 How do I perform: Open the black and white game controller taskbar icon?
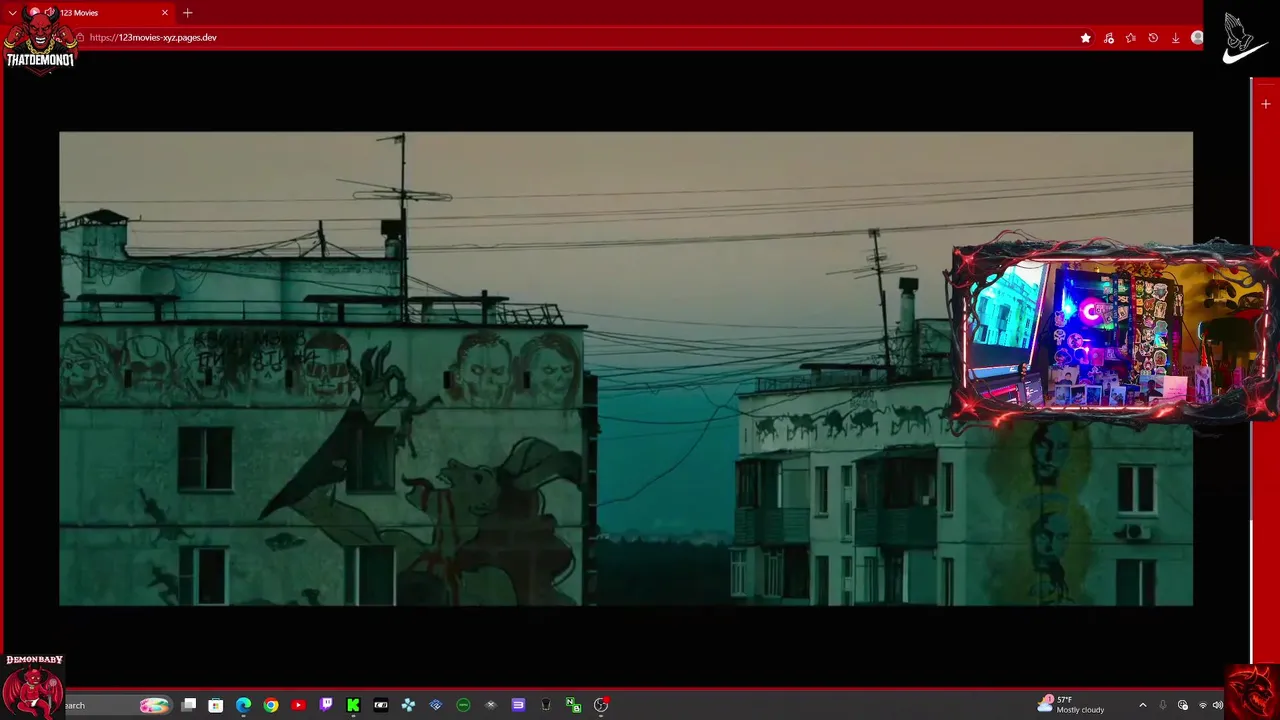(x=381, y=705)
